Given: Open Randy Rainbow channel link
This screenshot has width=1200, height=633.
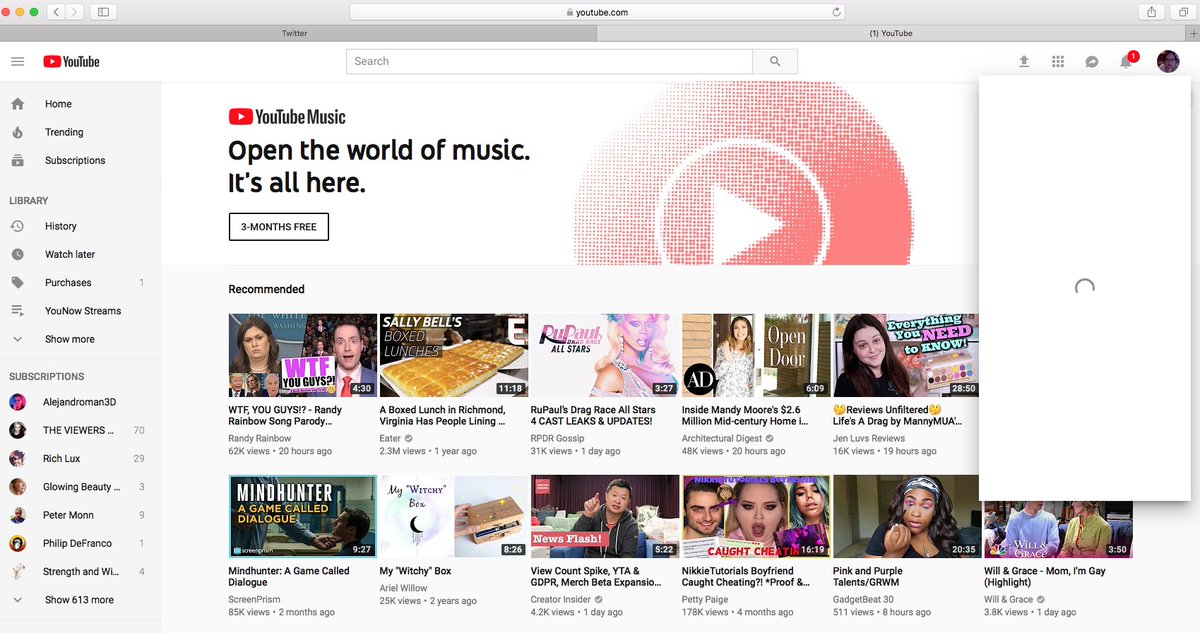Looking at the screenshot, I should pyautogui.click(x=262, y=438).
